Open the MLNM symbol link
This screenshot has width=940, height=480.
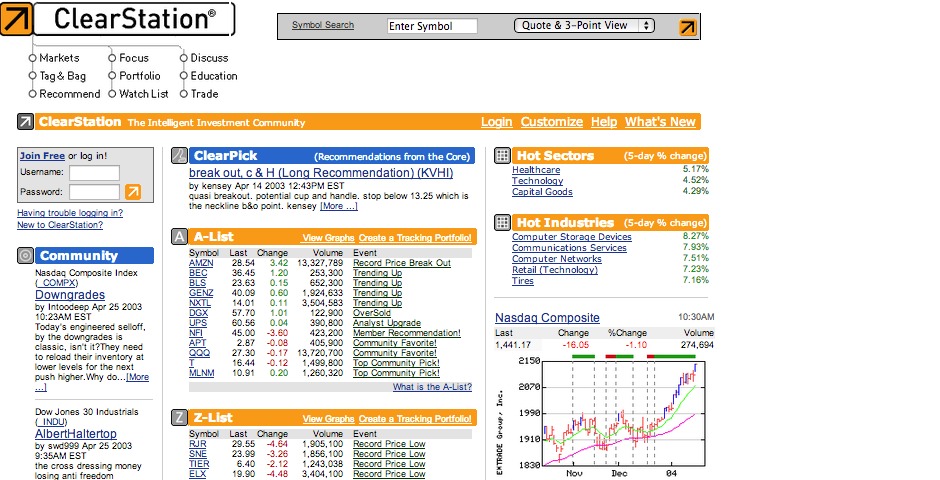[201, 373]
